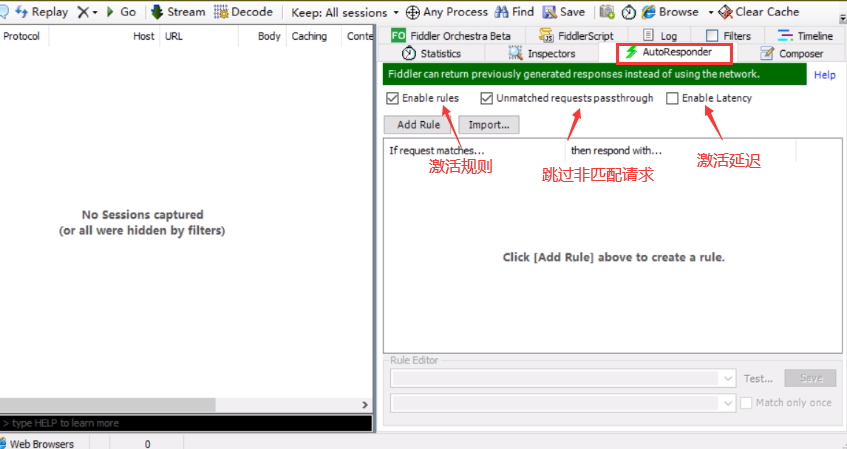Screen dimensions: 847x449
Task: Switch to the Timeline tab
Action: coord(805,36)
